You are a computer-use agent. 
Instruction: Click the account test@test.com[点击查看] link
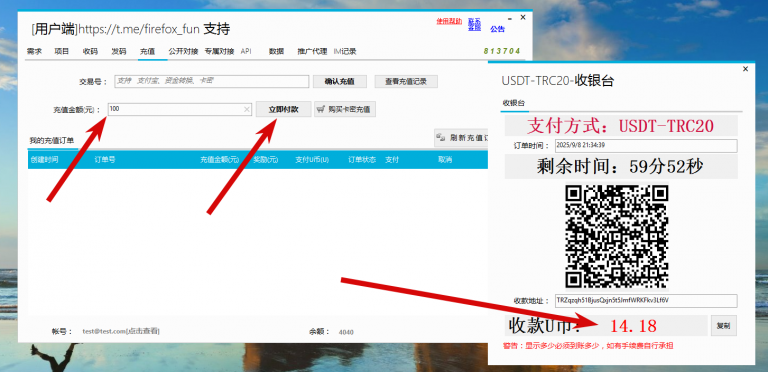click(121, 331)
